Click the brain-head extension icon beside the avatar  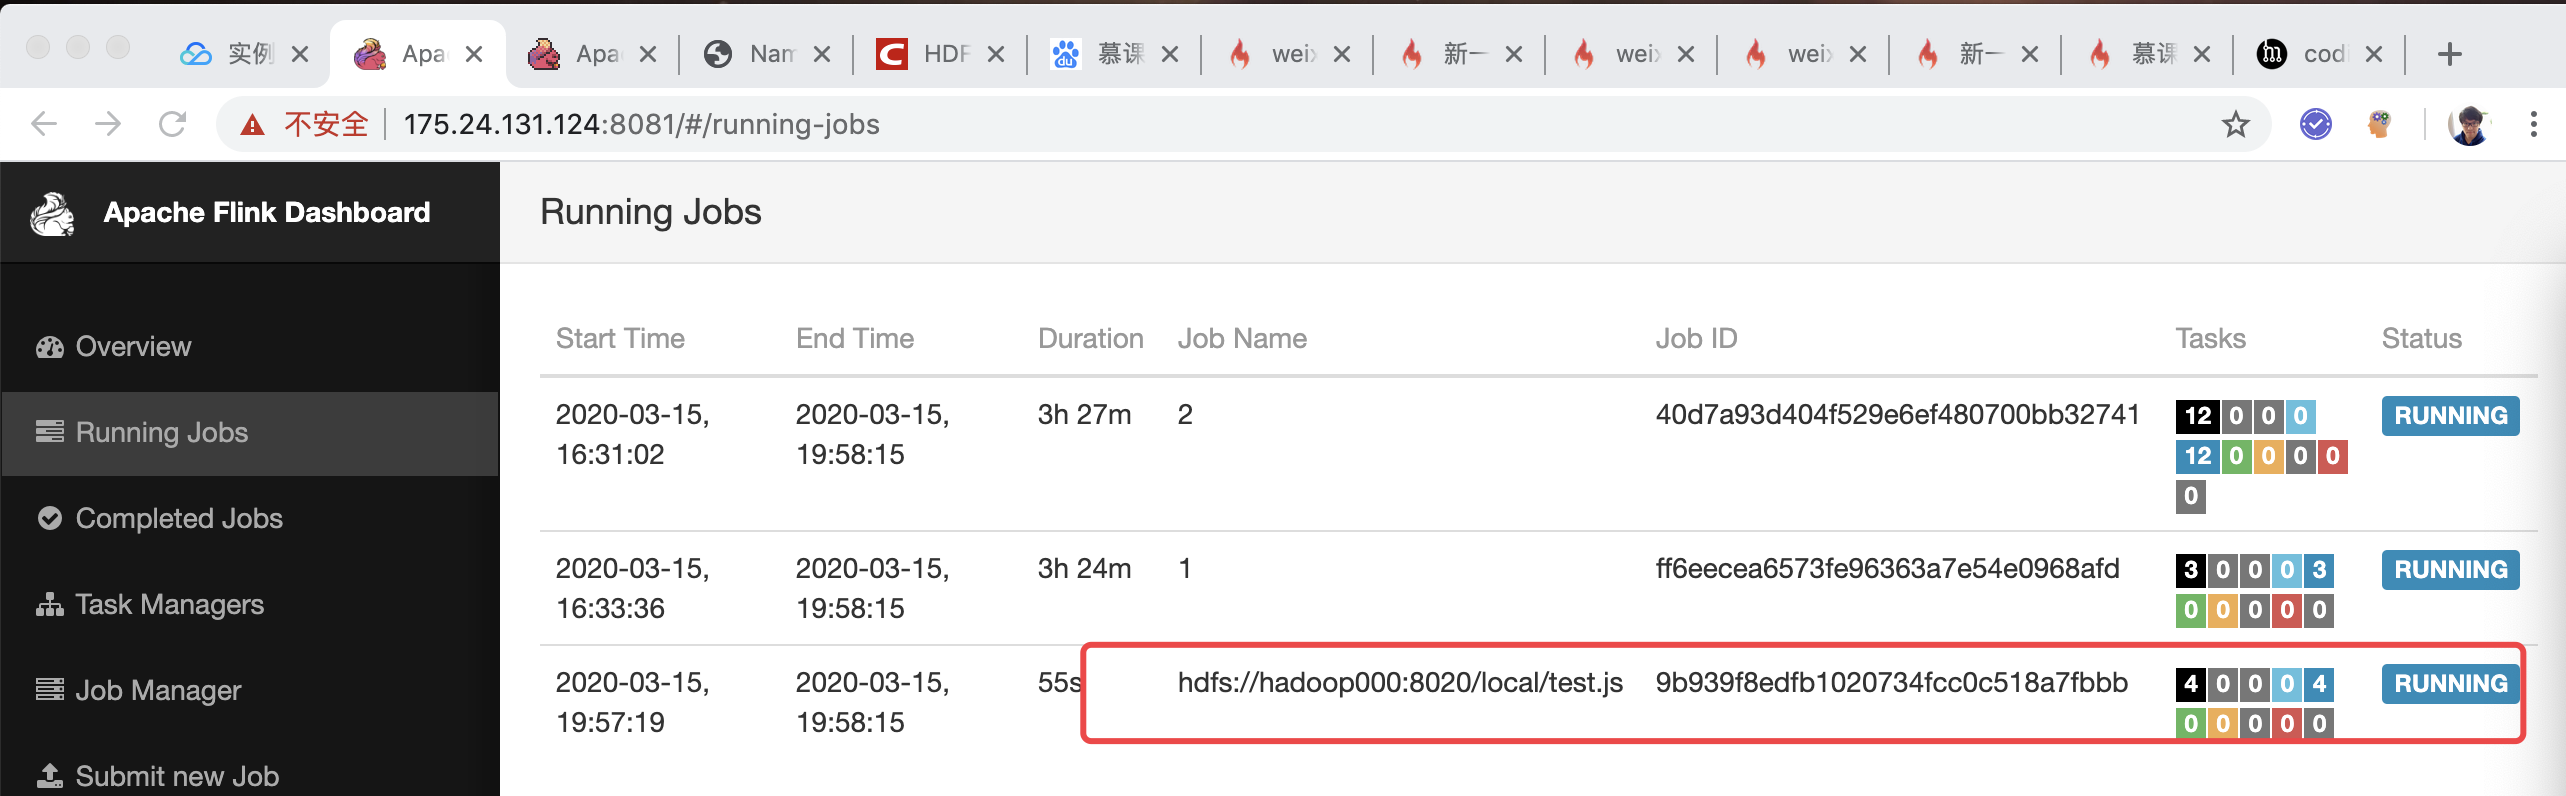click(x=2380, y=124)
